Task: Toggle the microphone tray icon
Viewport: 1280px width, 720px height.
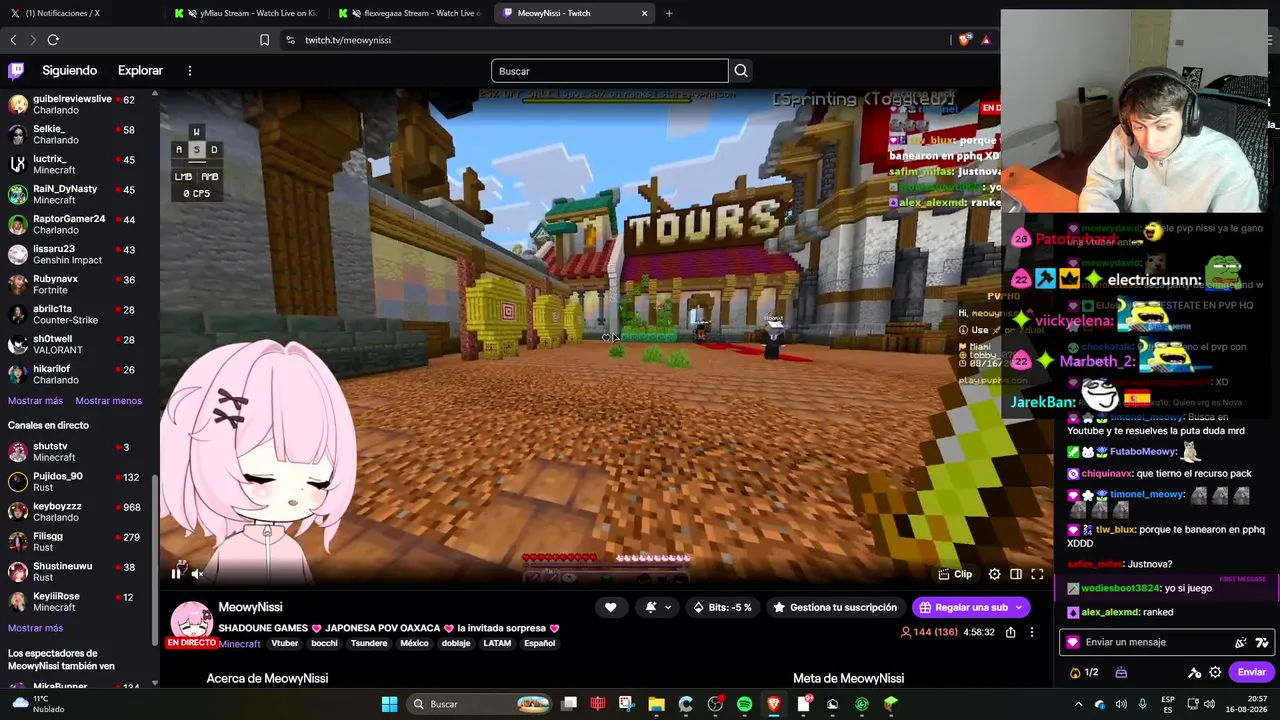Action: pyautogui.click(x=1142, y=704)
